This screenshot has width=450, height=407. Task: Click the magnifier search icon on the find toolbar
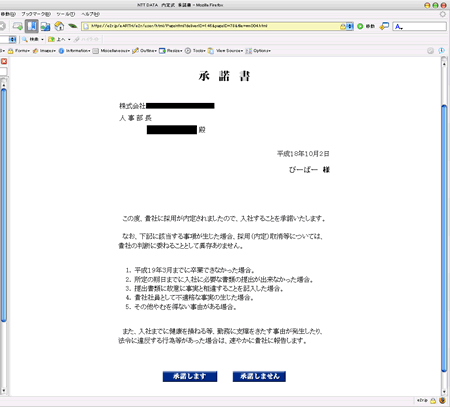[x=25, y=39]
